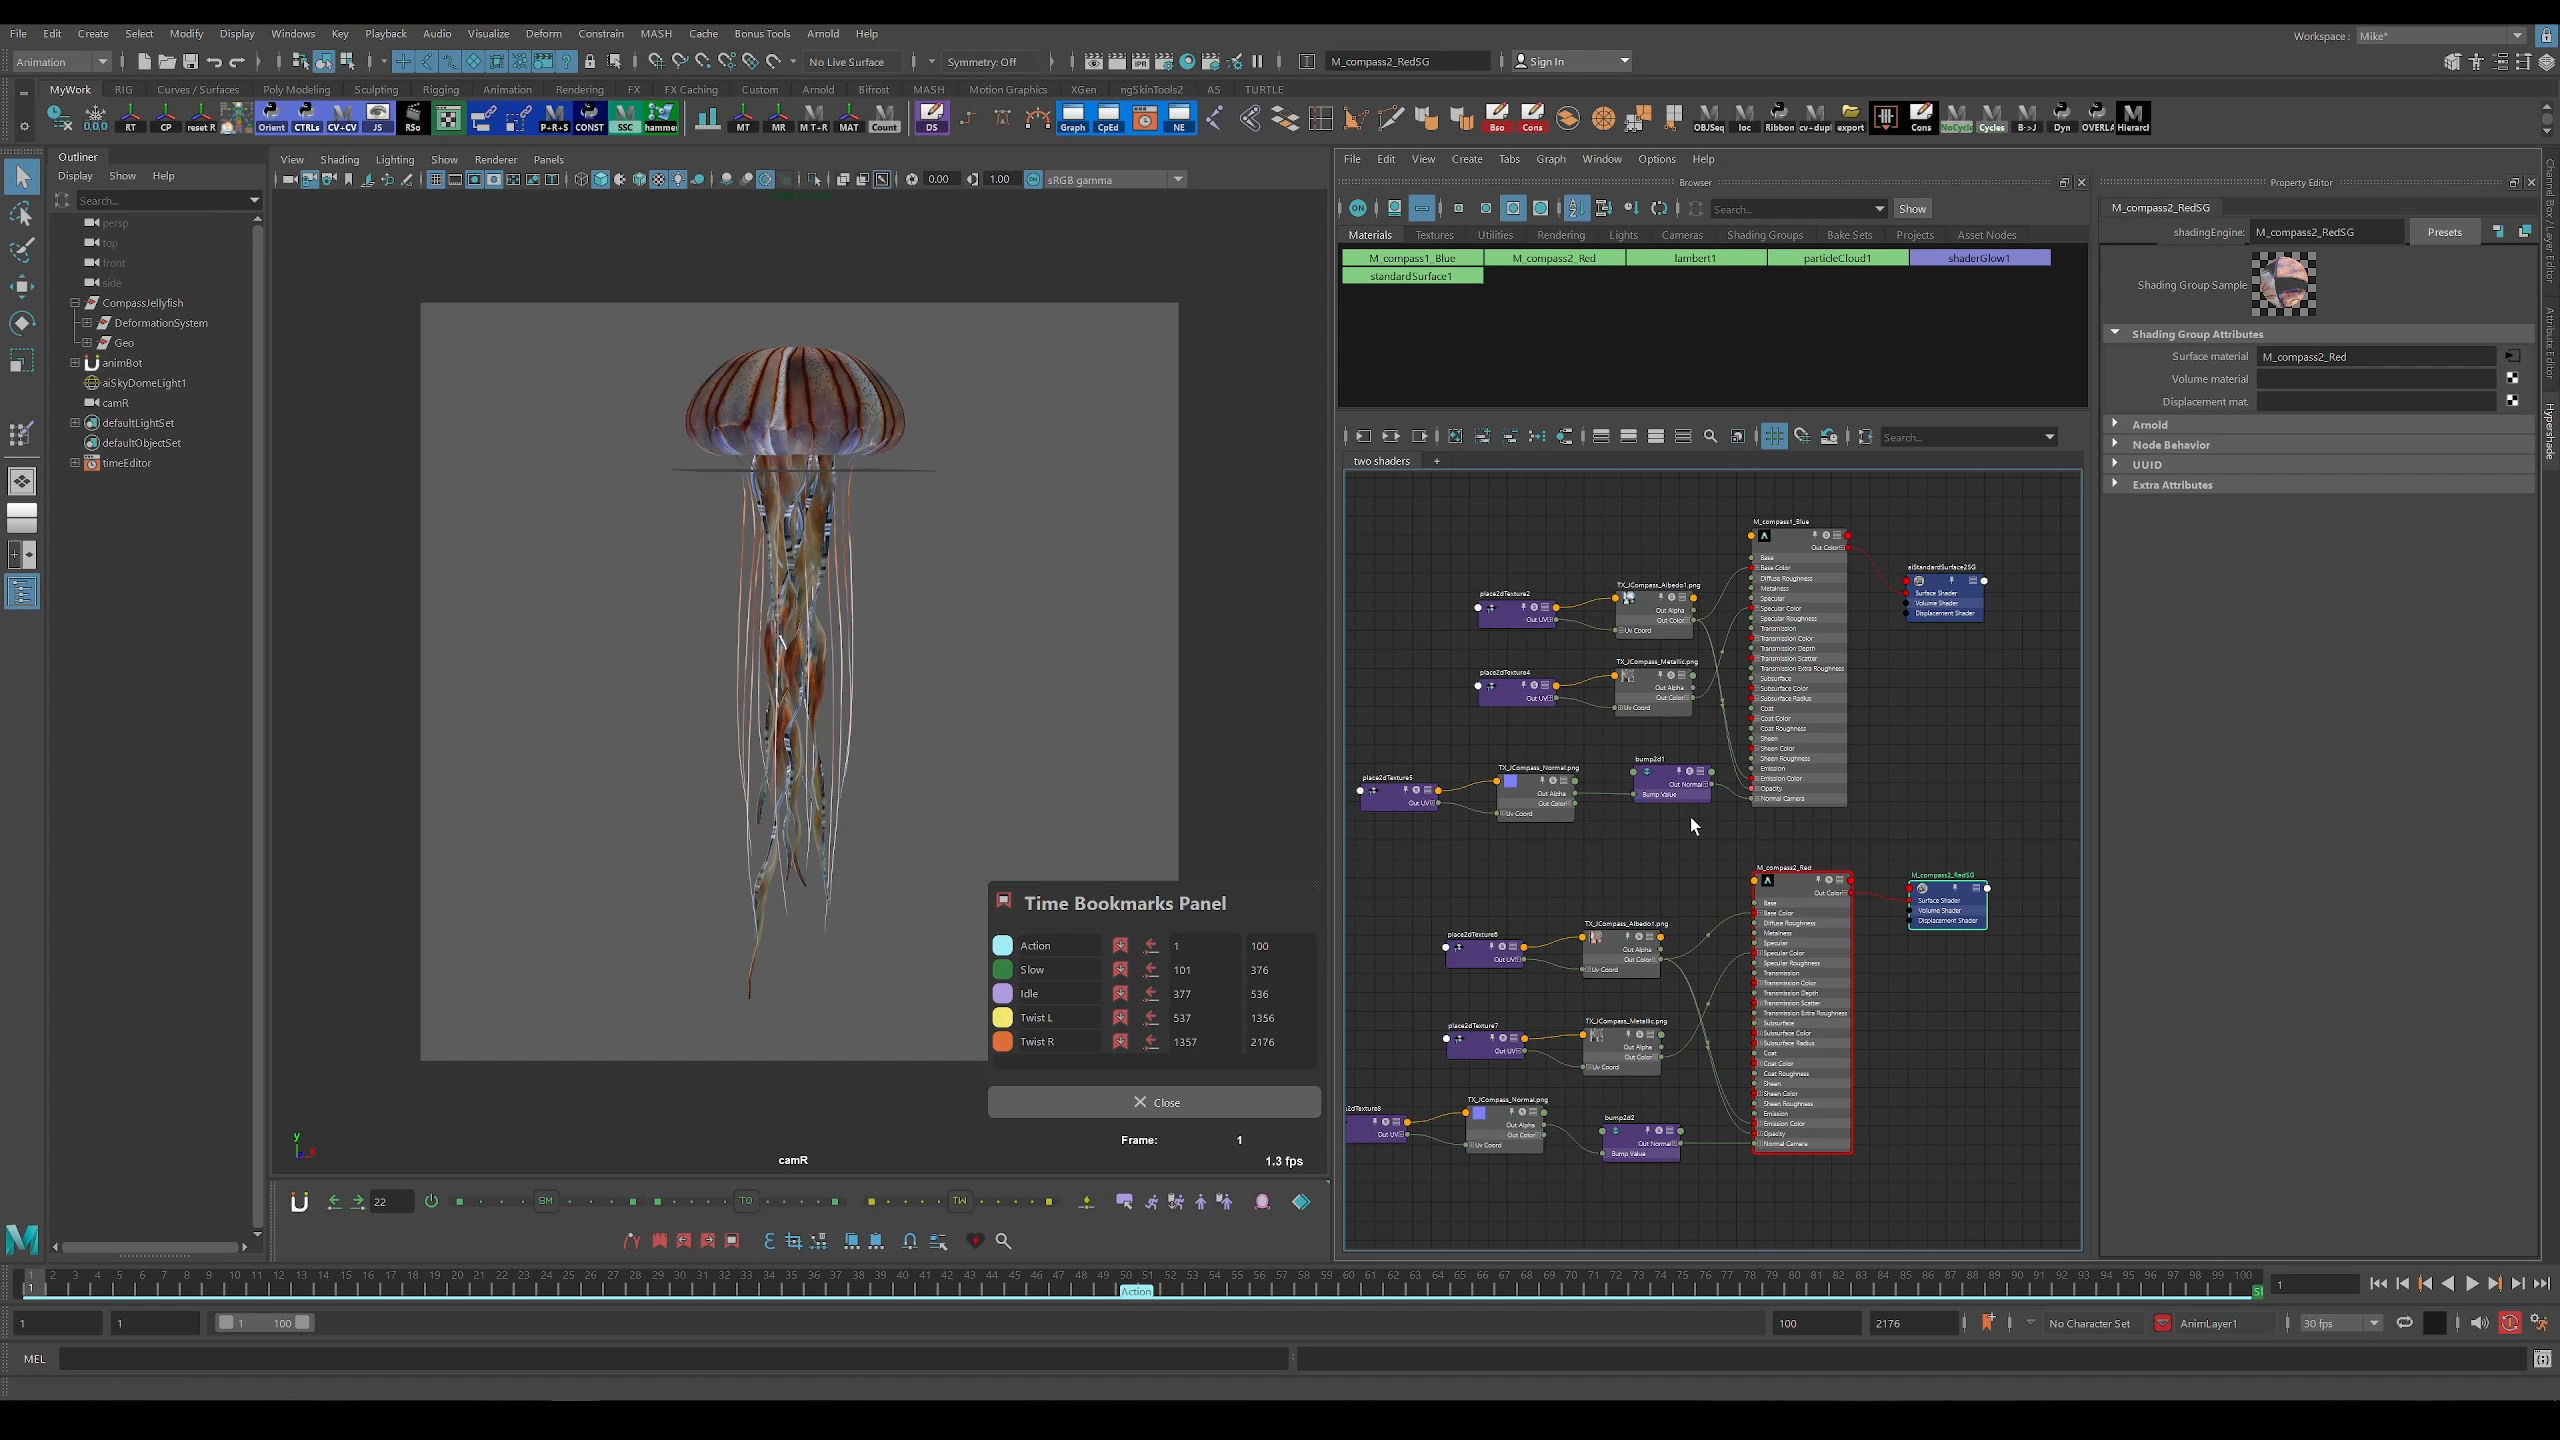The image size is (2560, 1440).
Task: Select the arrow Select tool in toolbox
Action: click(22, 177)
